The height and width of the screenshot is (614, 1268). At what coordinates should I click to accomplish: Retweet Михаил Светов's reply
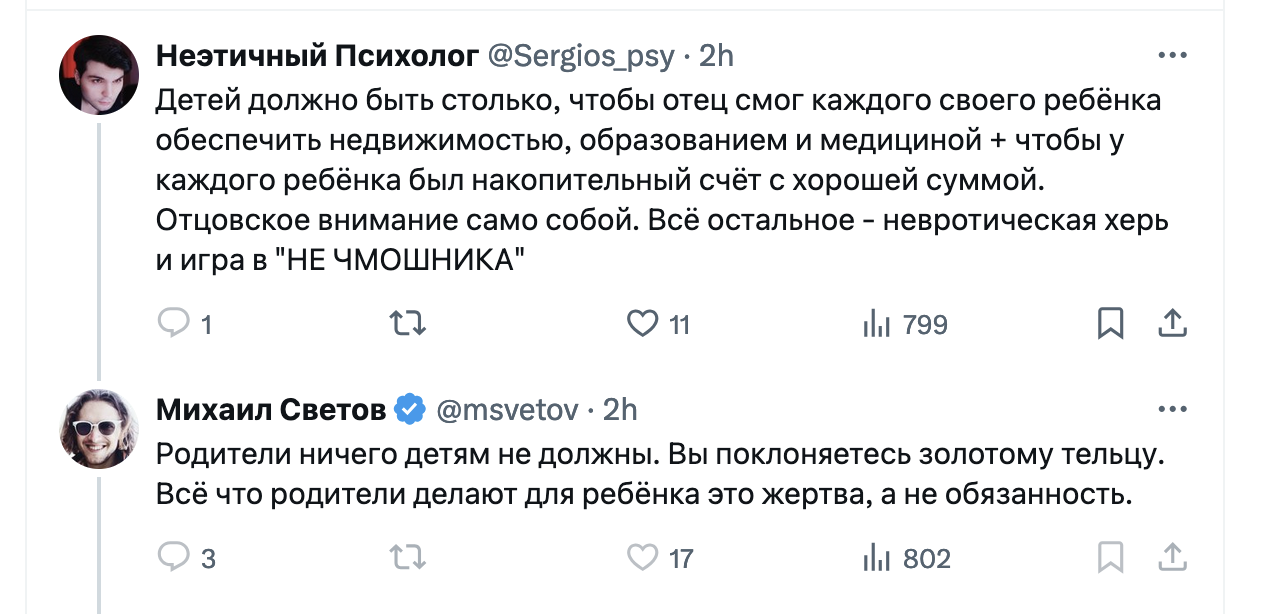click(x=408, y=557)
